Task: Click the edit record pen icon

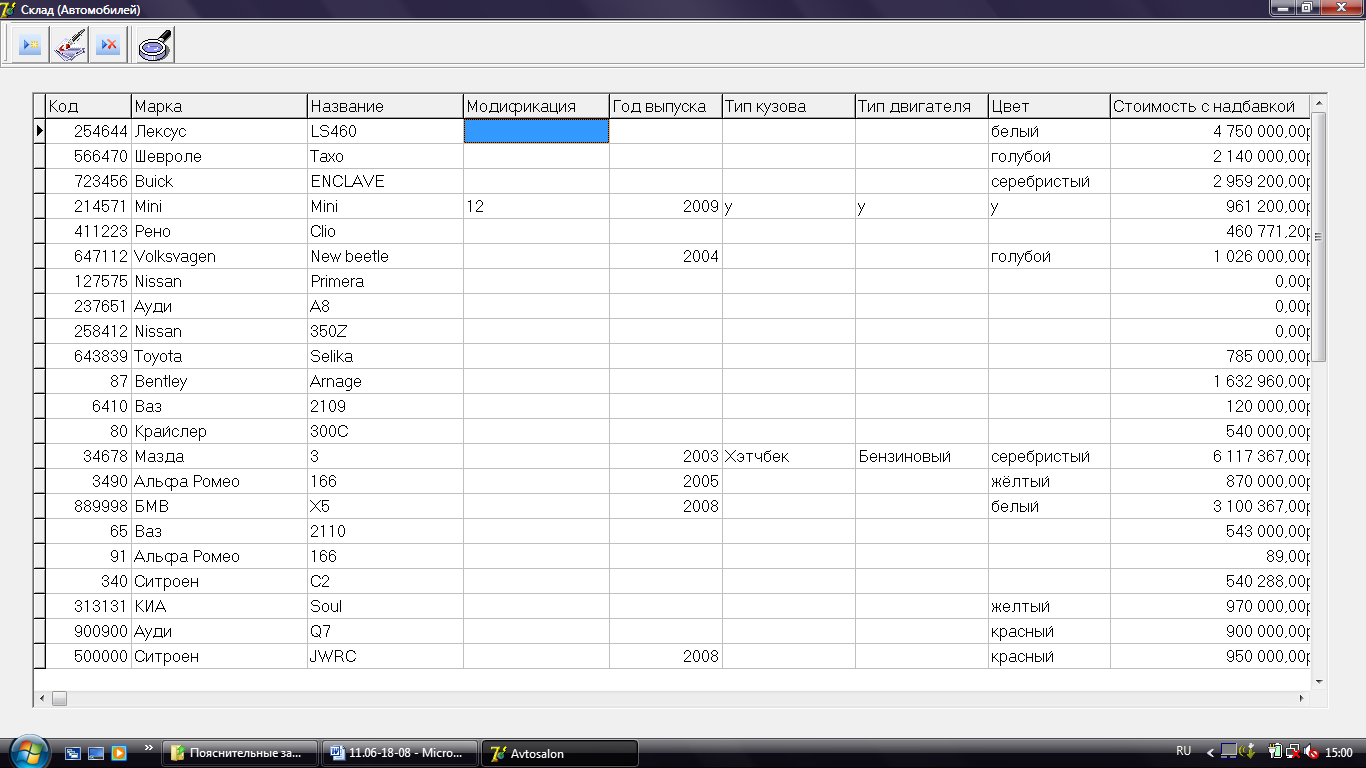Action: tap(69, 45)
